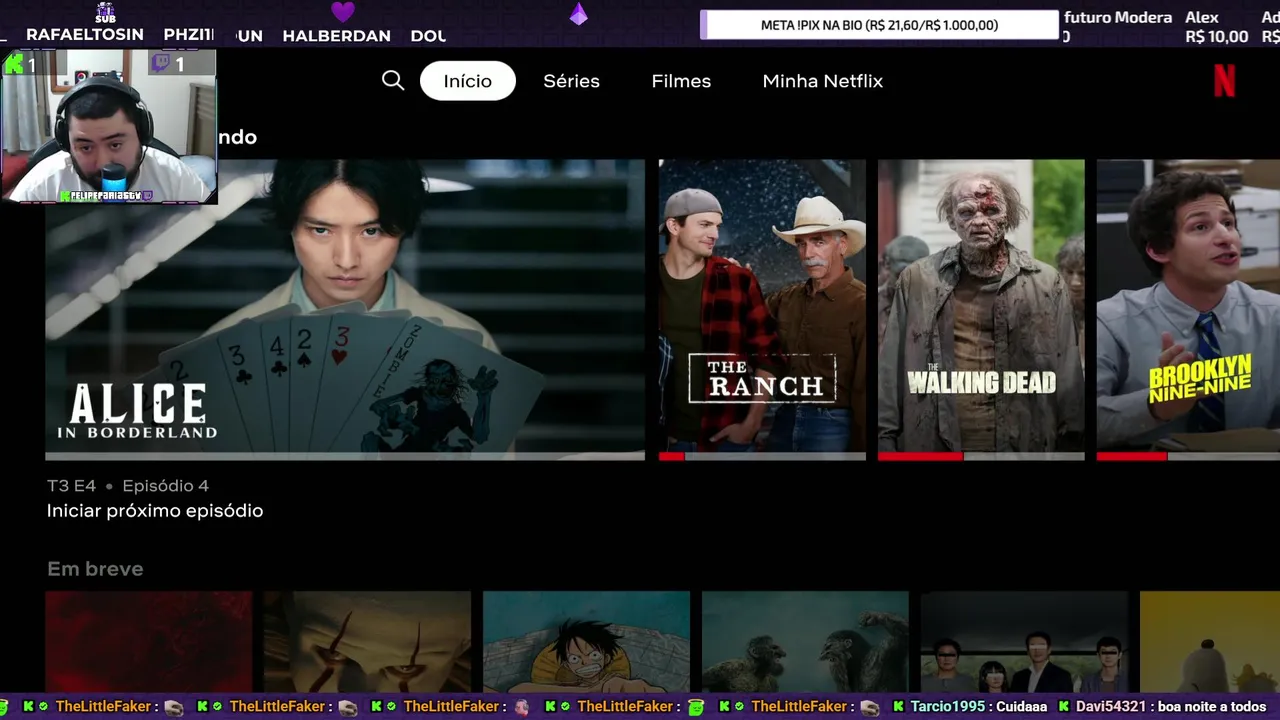Go to Minha Netflix tab

823,81
